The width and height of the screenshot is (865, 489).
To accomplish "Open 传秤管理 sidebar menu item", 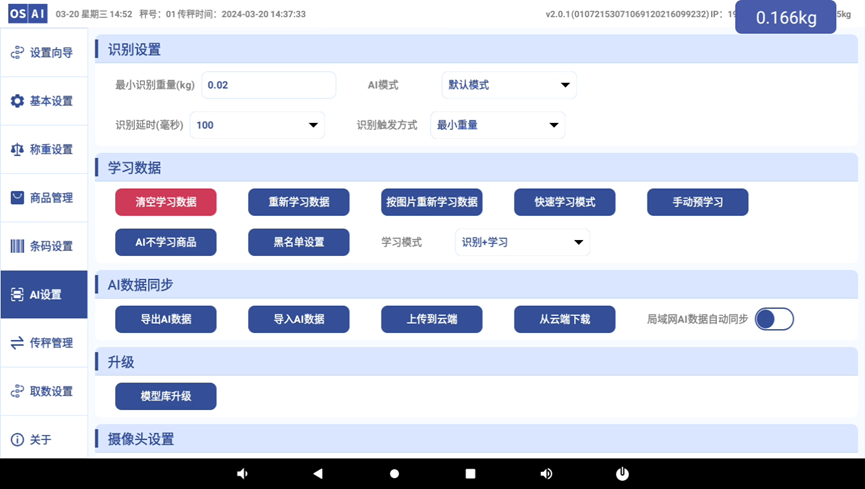I will 44,343.
